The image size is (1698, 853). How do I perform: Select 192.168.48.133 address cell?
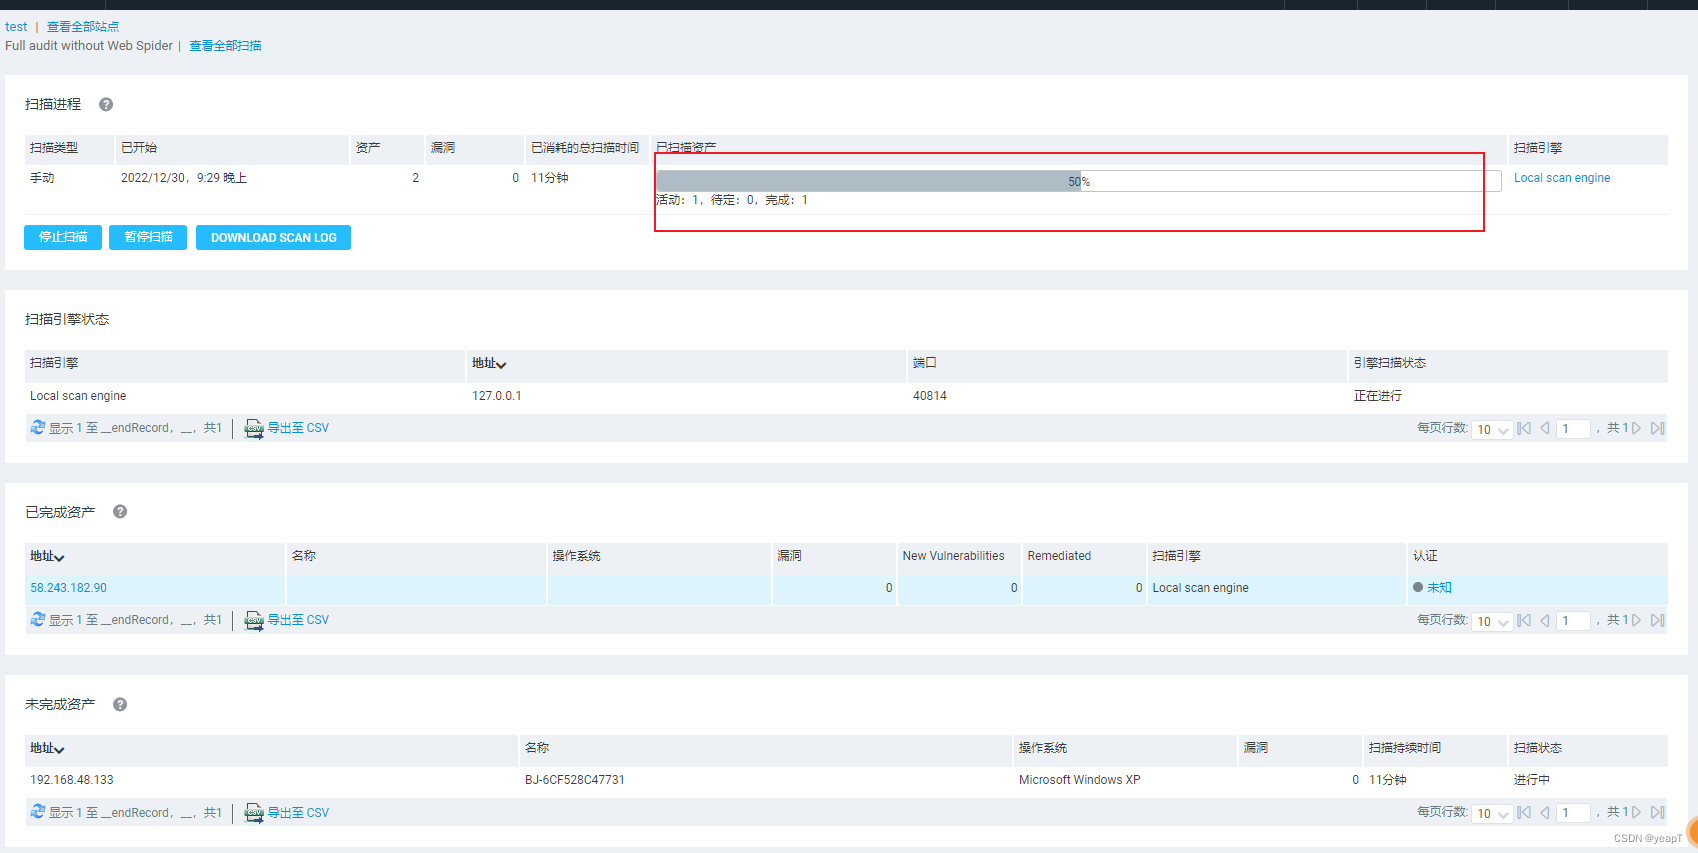pyautogui.click(x=72, y=780)
